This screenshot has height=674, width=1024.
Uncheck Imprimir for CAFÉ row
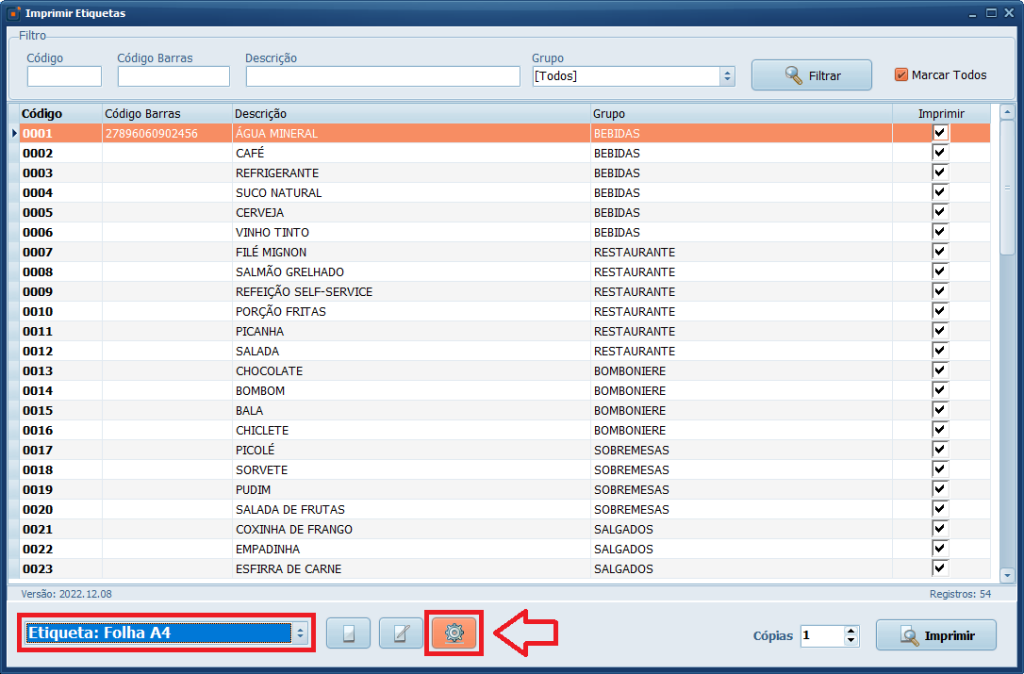(938, 152)
